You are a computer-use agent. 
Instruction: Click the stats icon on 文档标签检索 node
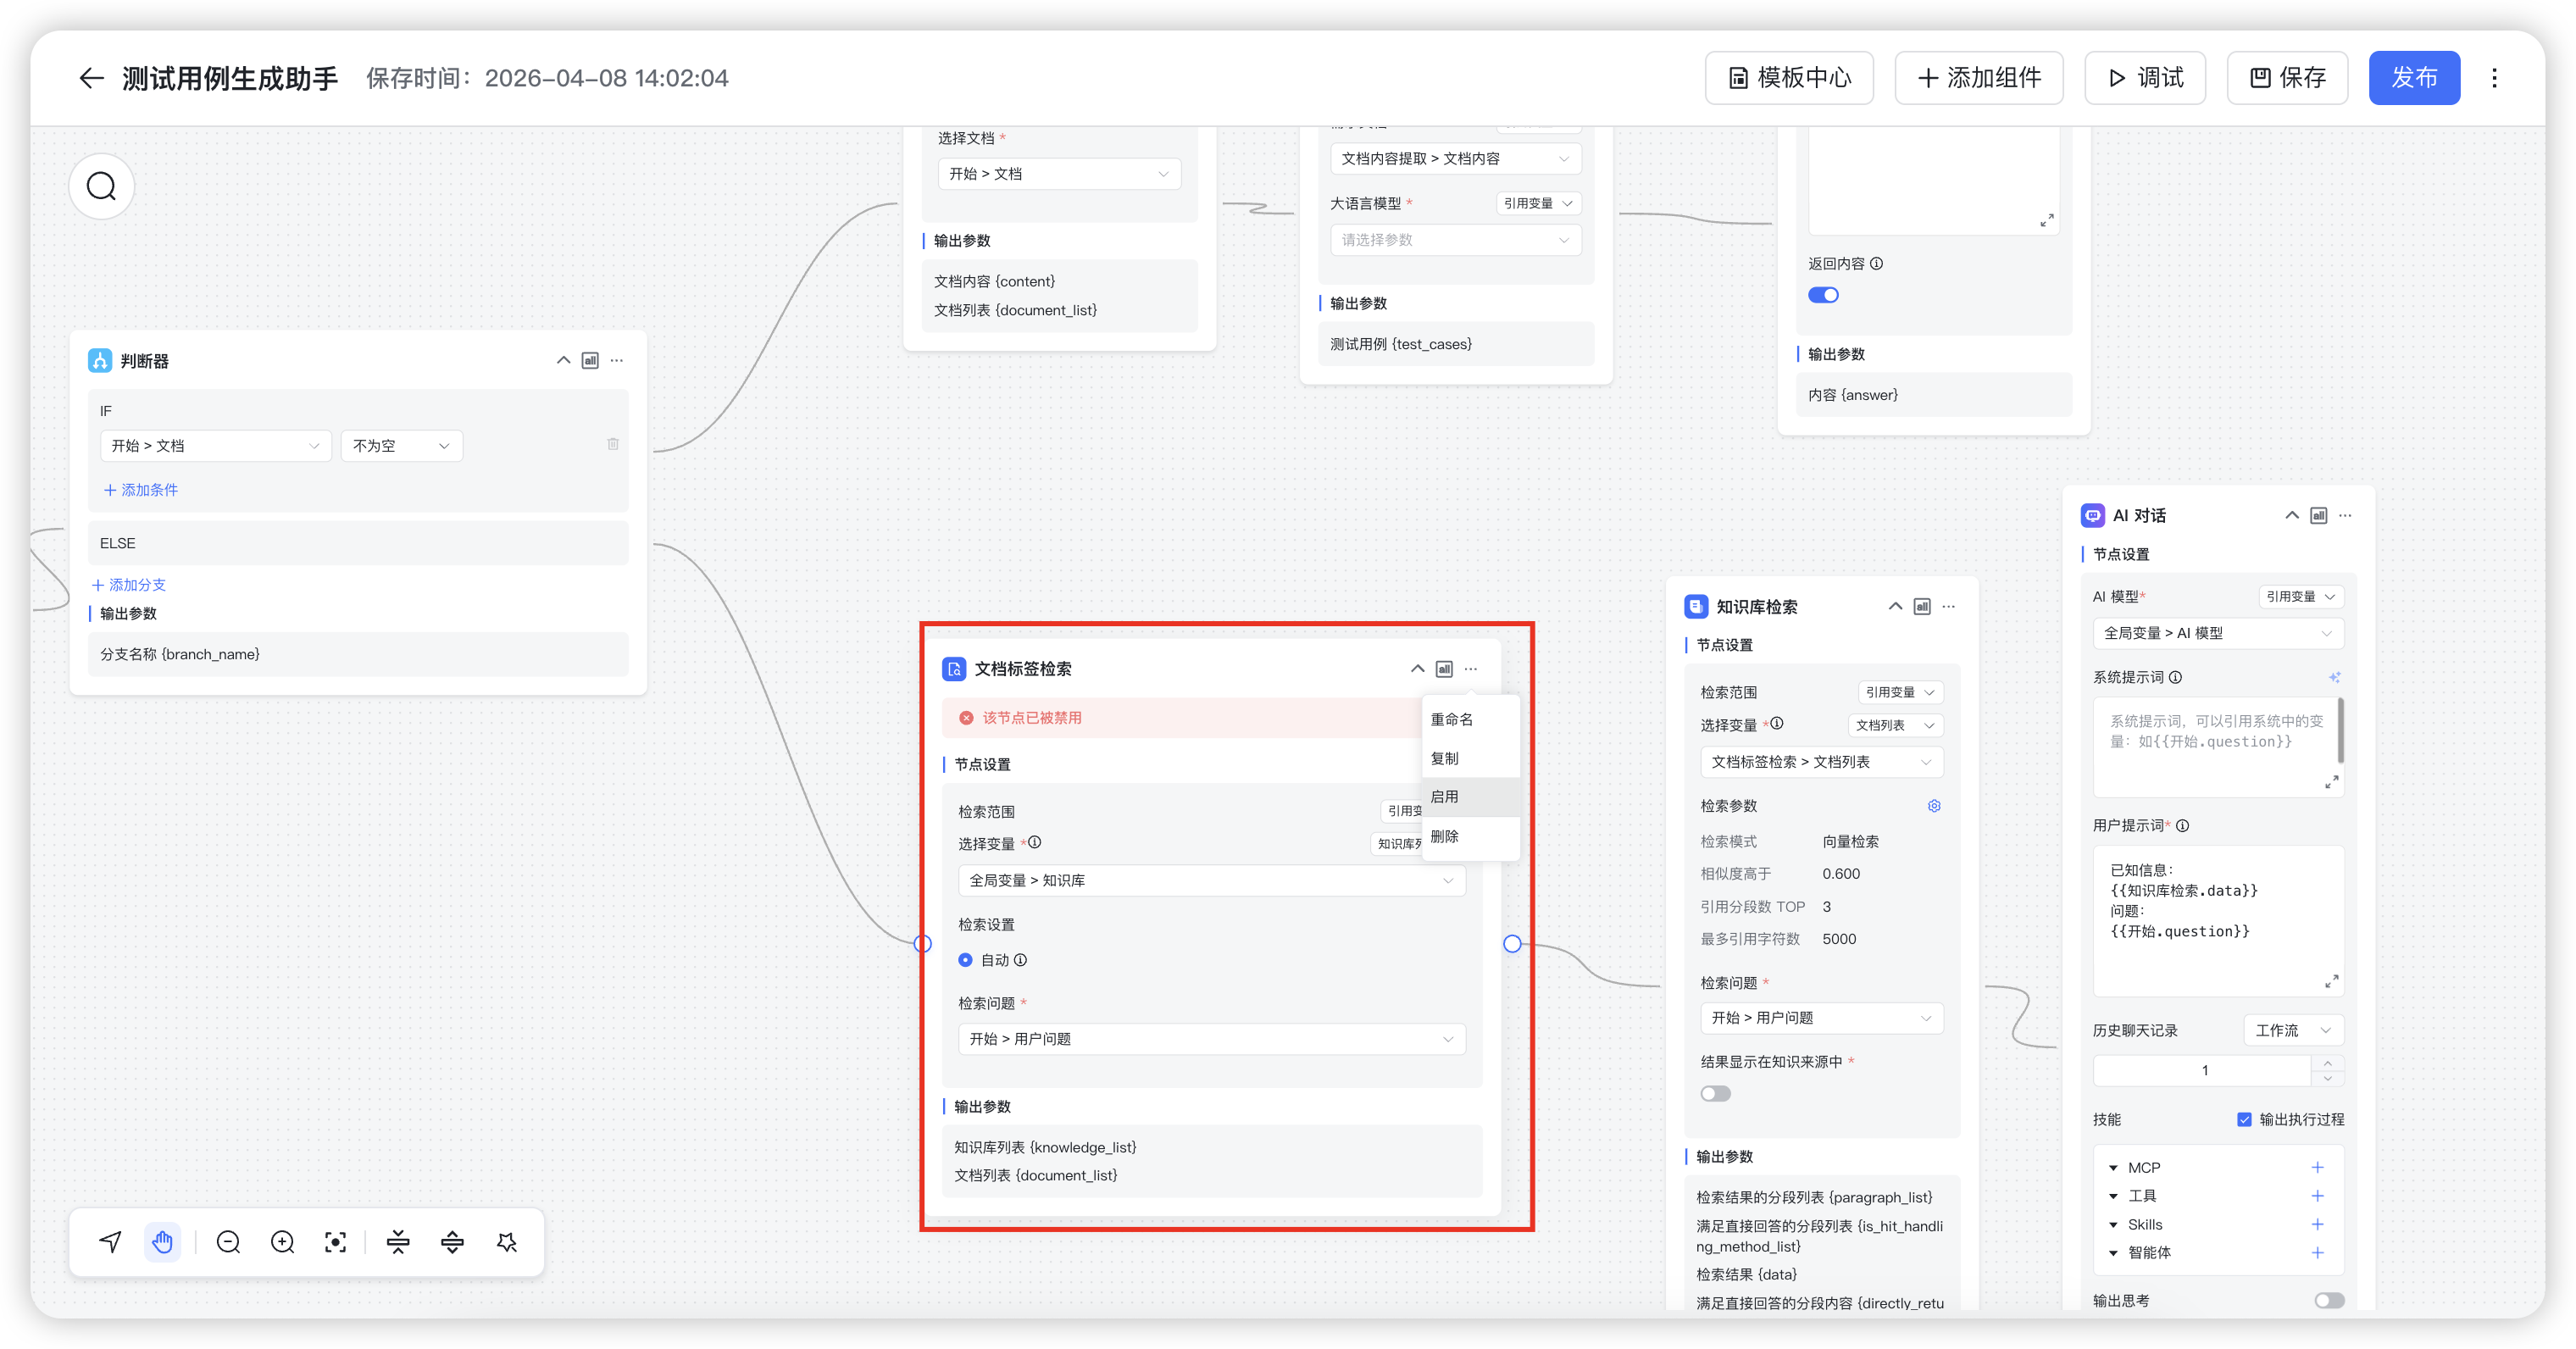[1444, 669]
